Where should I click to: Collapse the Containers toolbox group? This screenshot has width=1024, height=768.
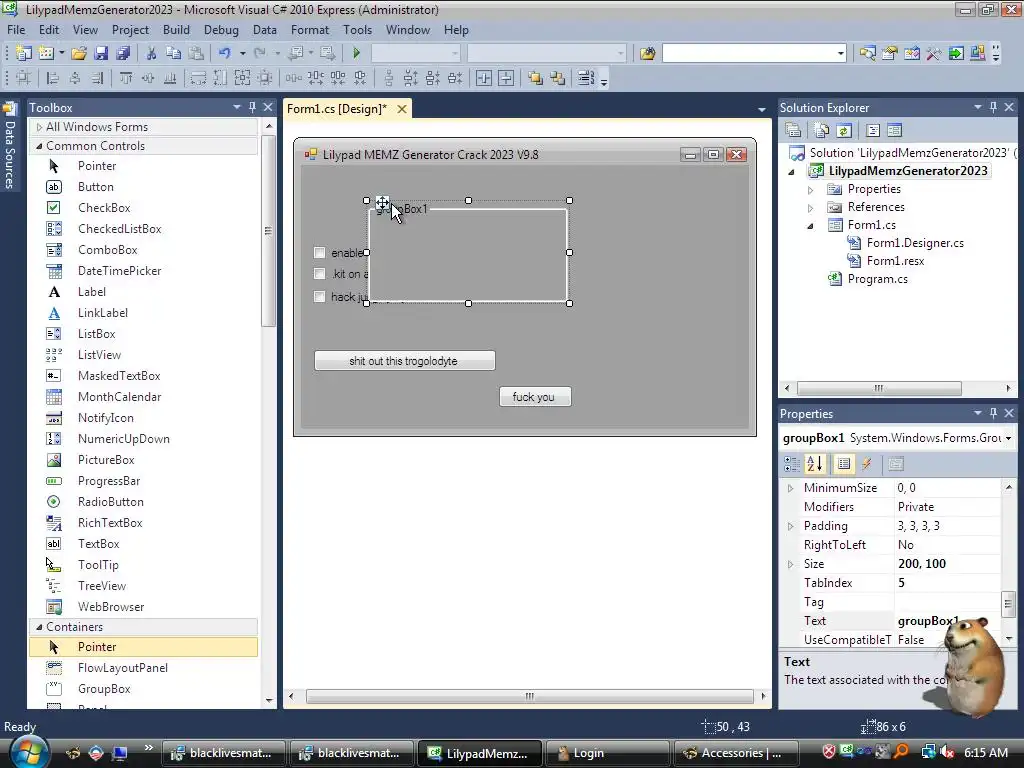click(x=39, y=627)
